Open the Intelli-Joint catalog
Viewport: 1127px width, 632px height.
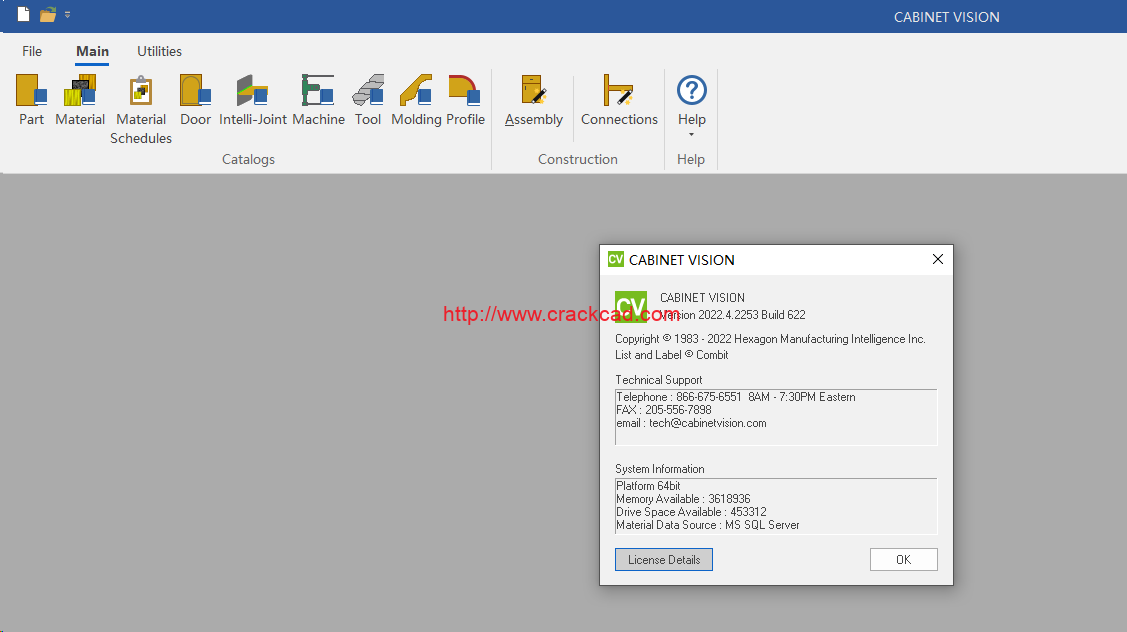[x=252, y=100]
